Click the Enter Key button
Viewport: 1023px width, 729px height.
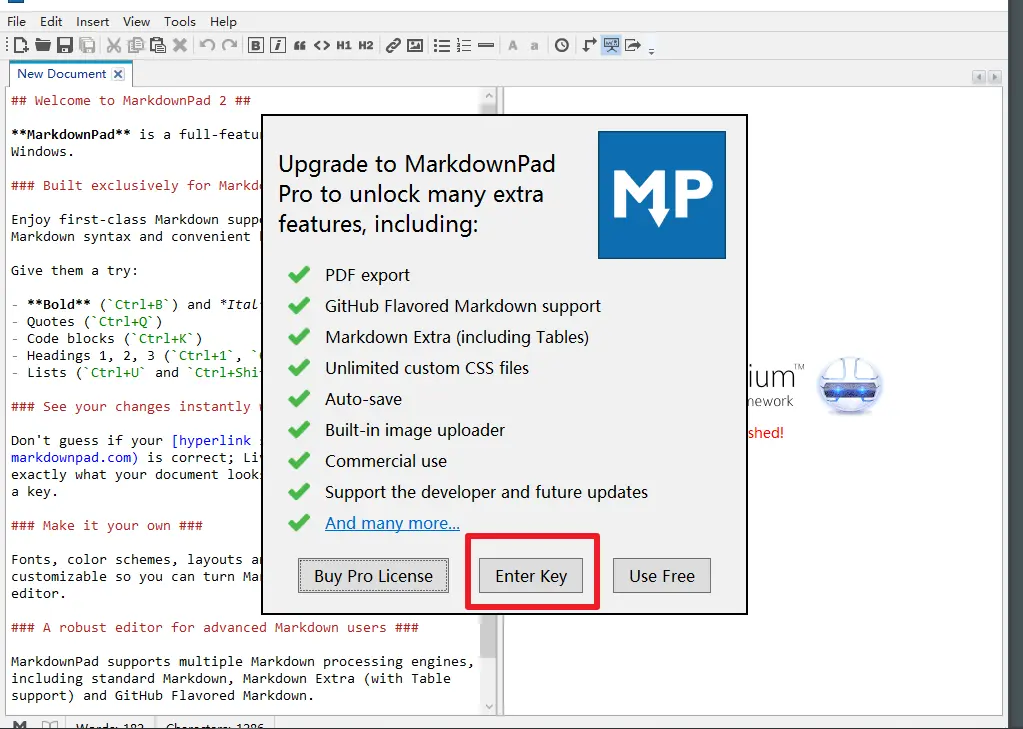click(531, 576)
